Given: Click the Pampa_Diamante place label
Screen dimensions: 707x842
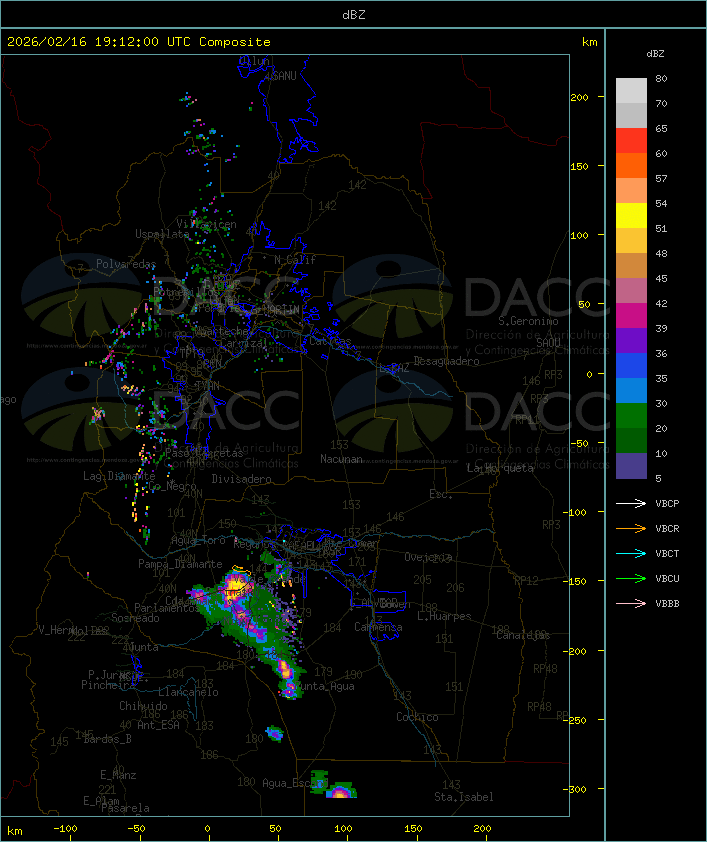Looking at the screenshot, I should (x=180, y=564).
